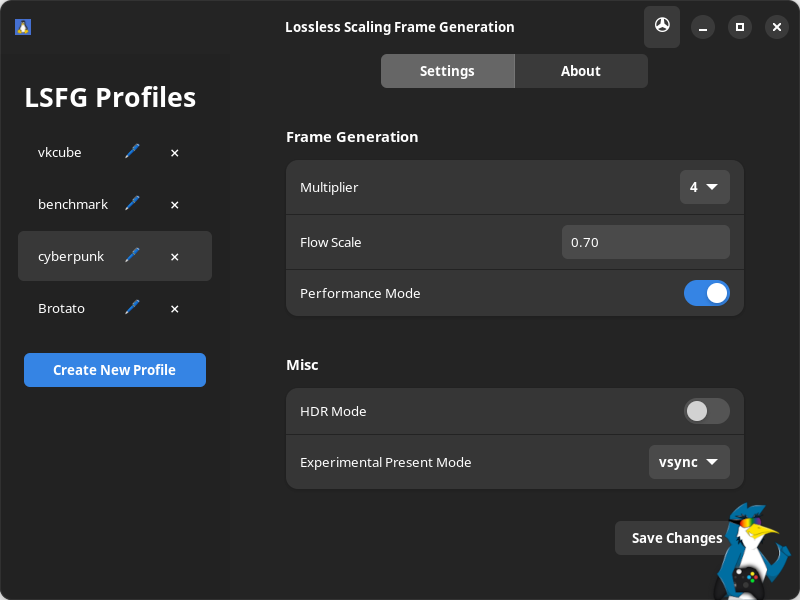The width and height of the screenshot is (800, 600).
Task: Edit the Brotato profile with the pencil icon
Action: tap(132, 308)
